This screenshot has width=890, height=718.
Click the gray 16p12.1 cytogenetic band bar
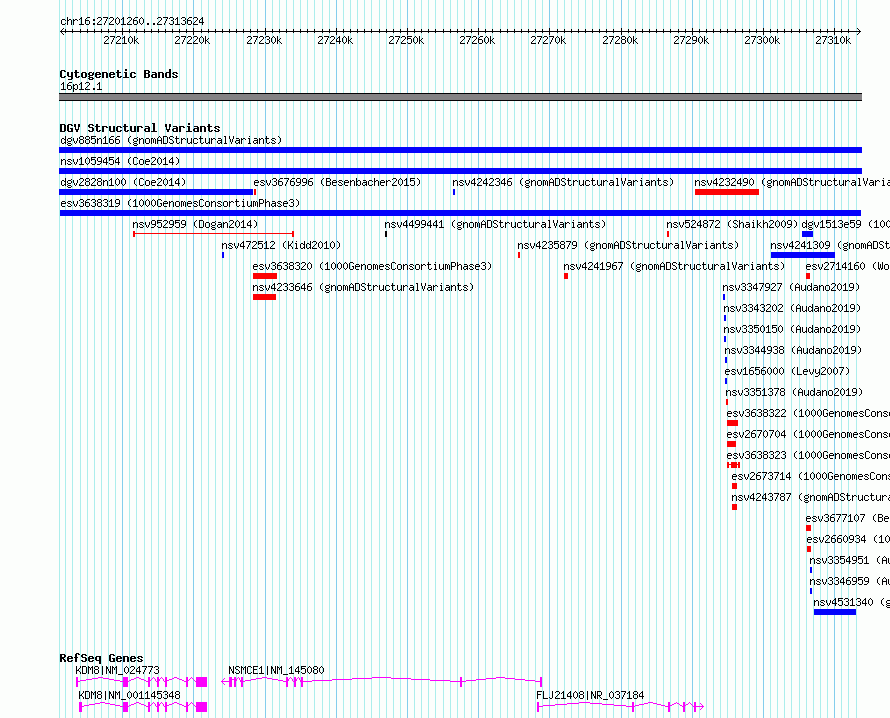pyautogui.click(x=460, y=97)
